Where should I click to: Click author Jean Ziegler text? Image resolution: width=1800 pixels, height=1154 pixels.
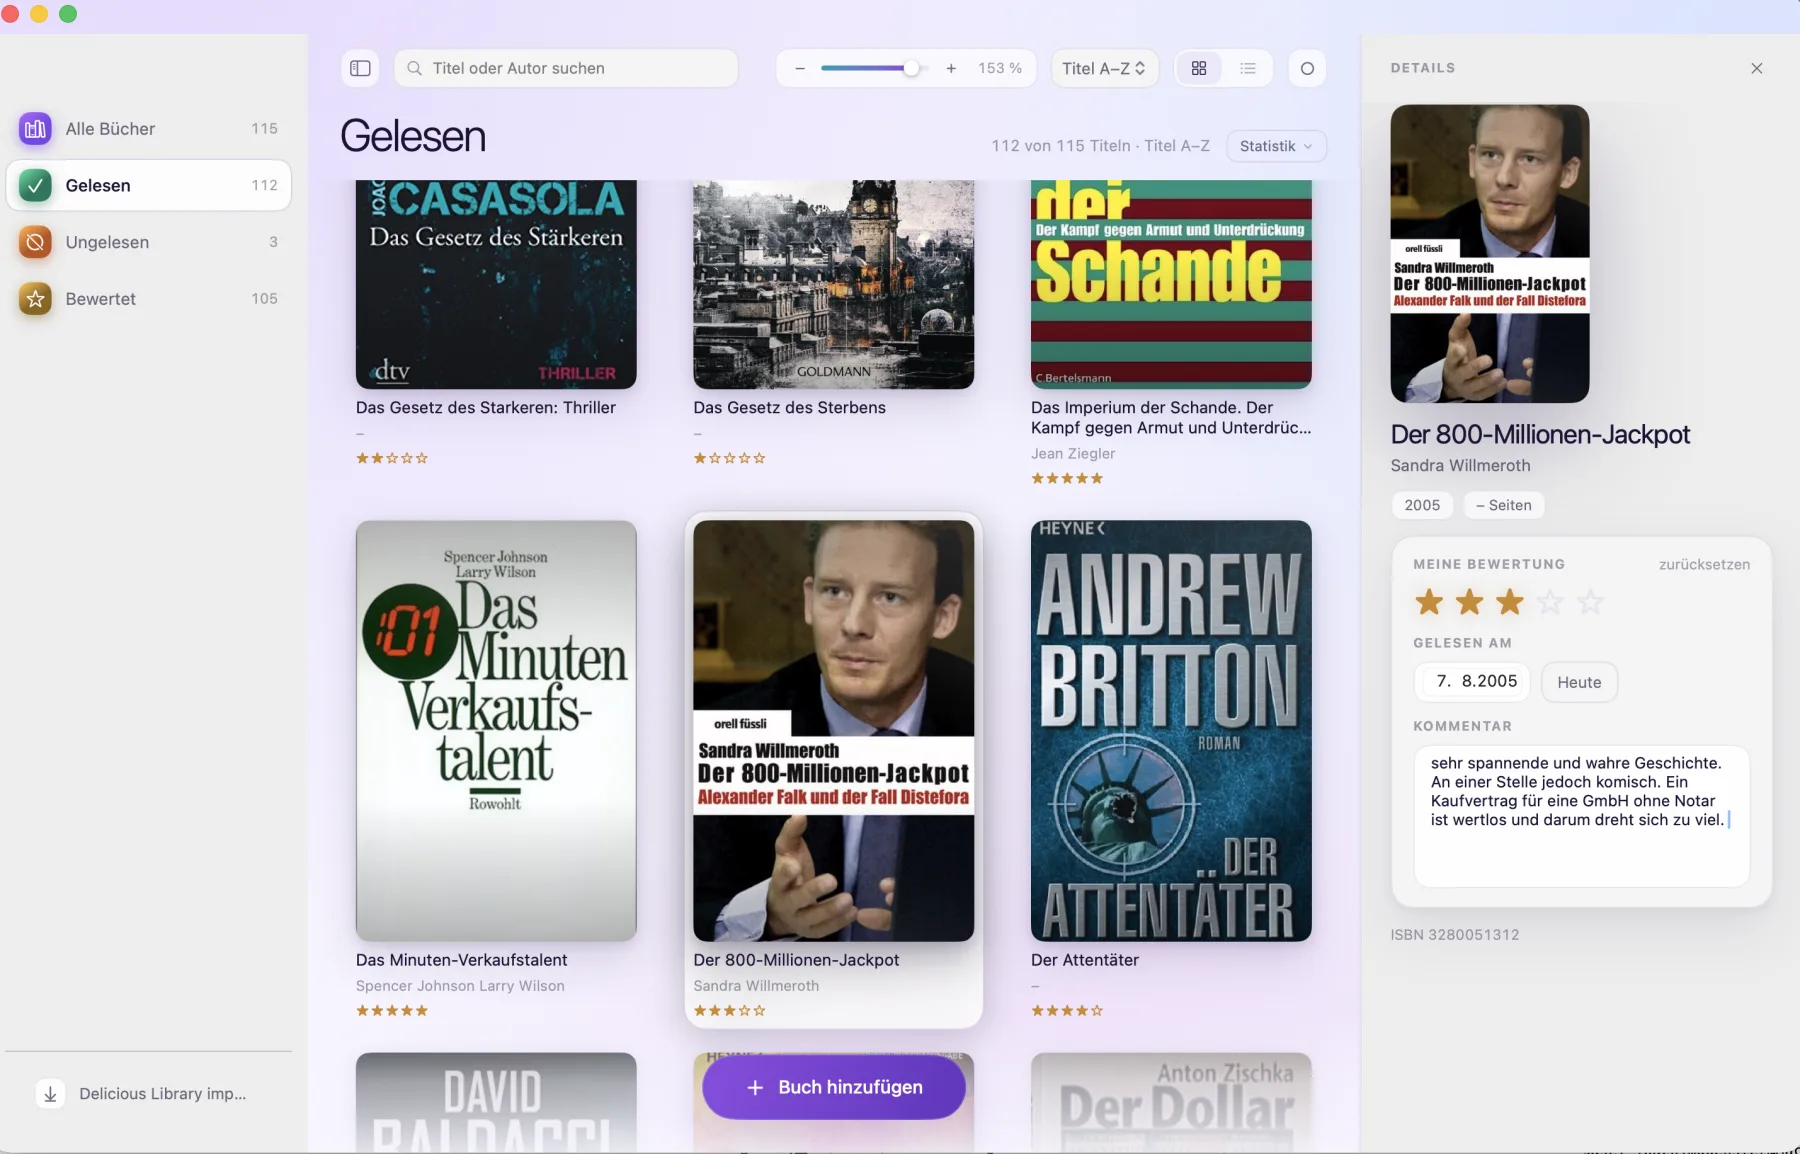(1073, 454)
